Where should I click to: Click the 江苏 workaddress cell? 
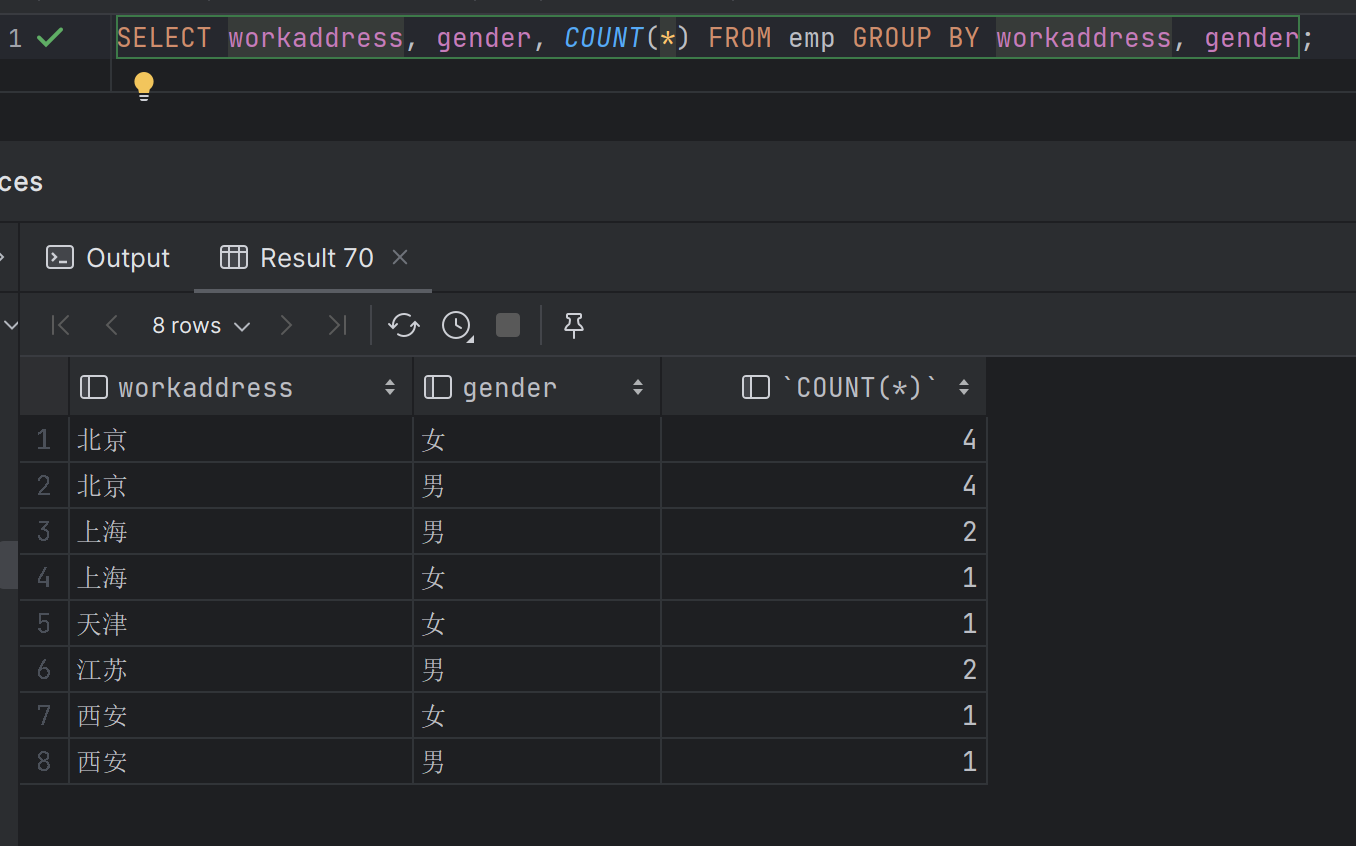point(241,670)
